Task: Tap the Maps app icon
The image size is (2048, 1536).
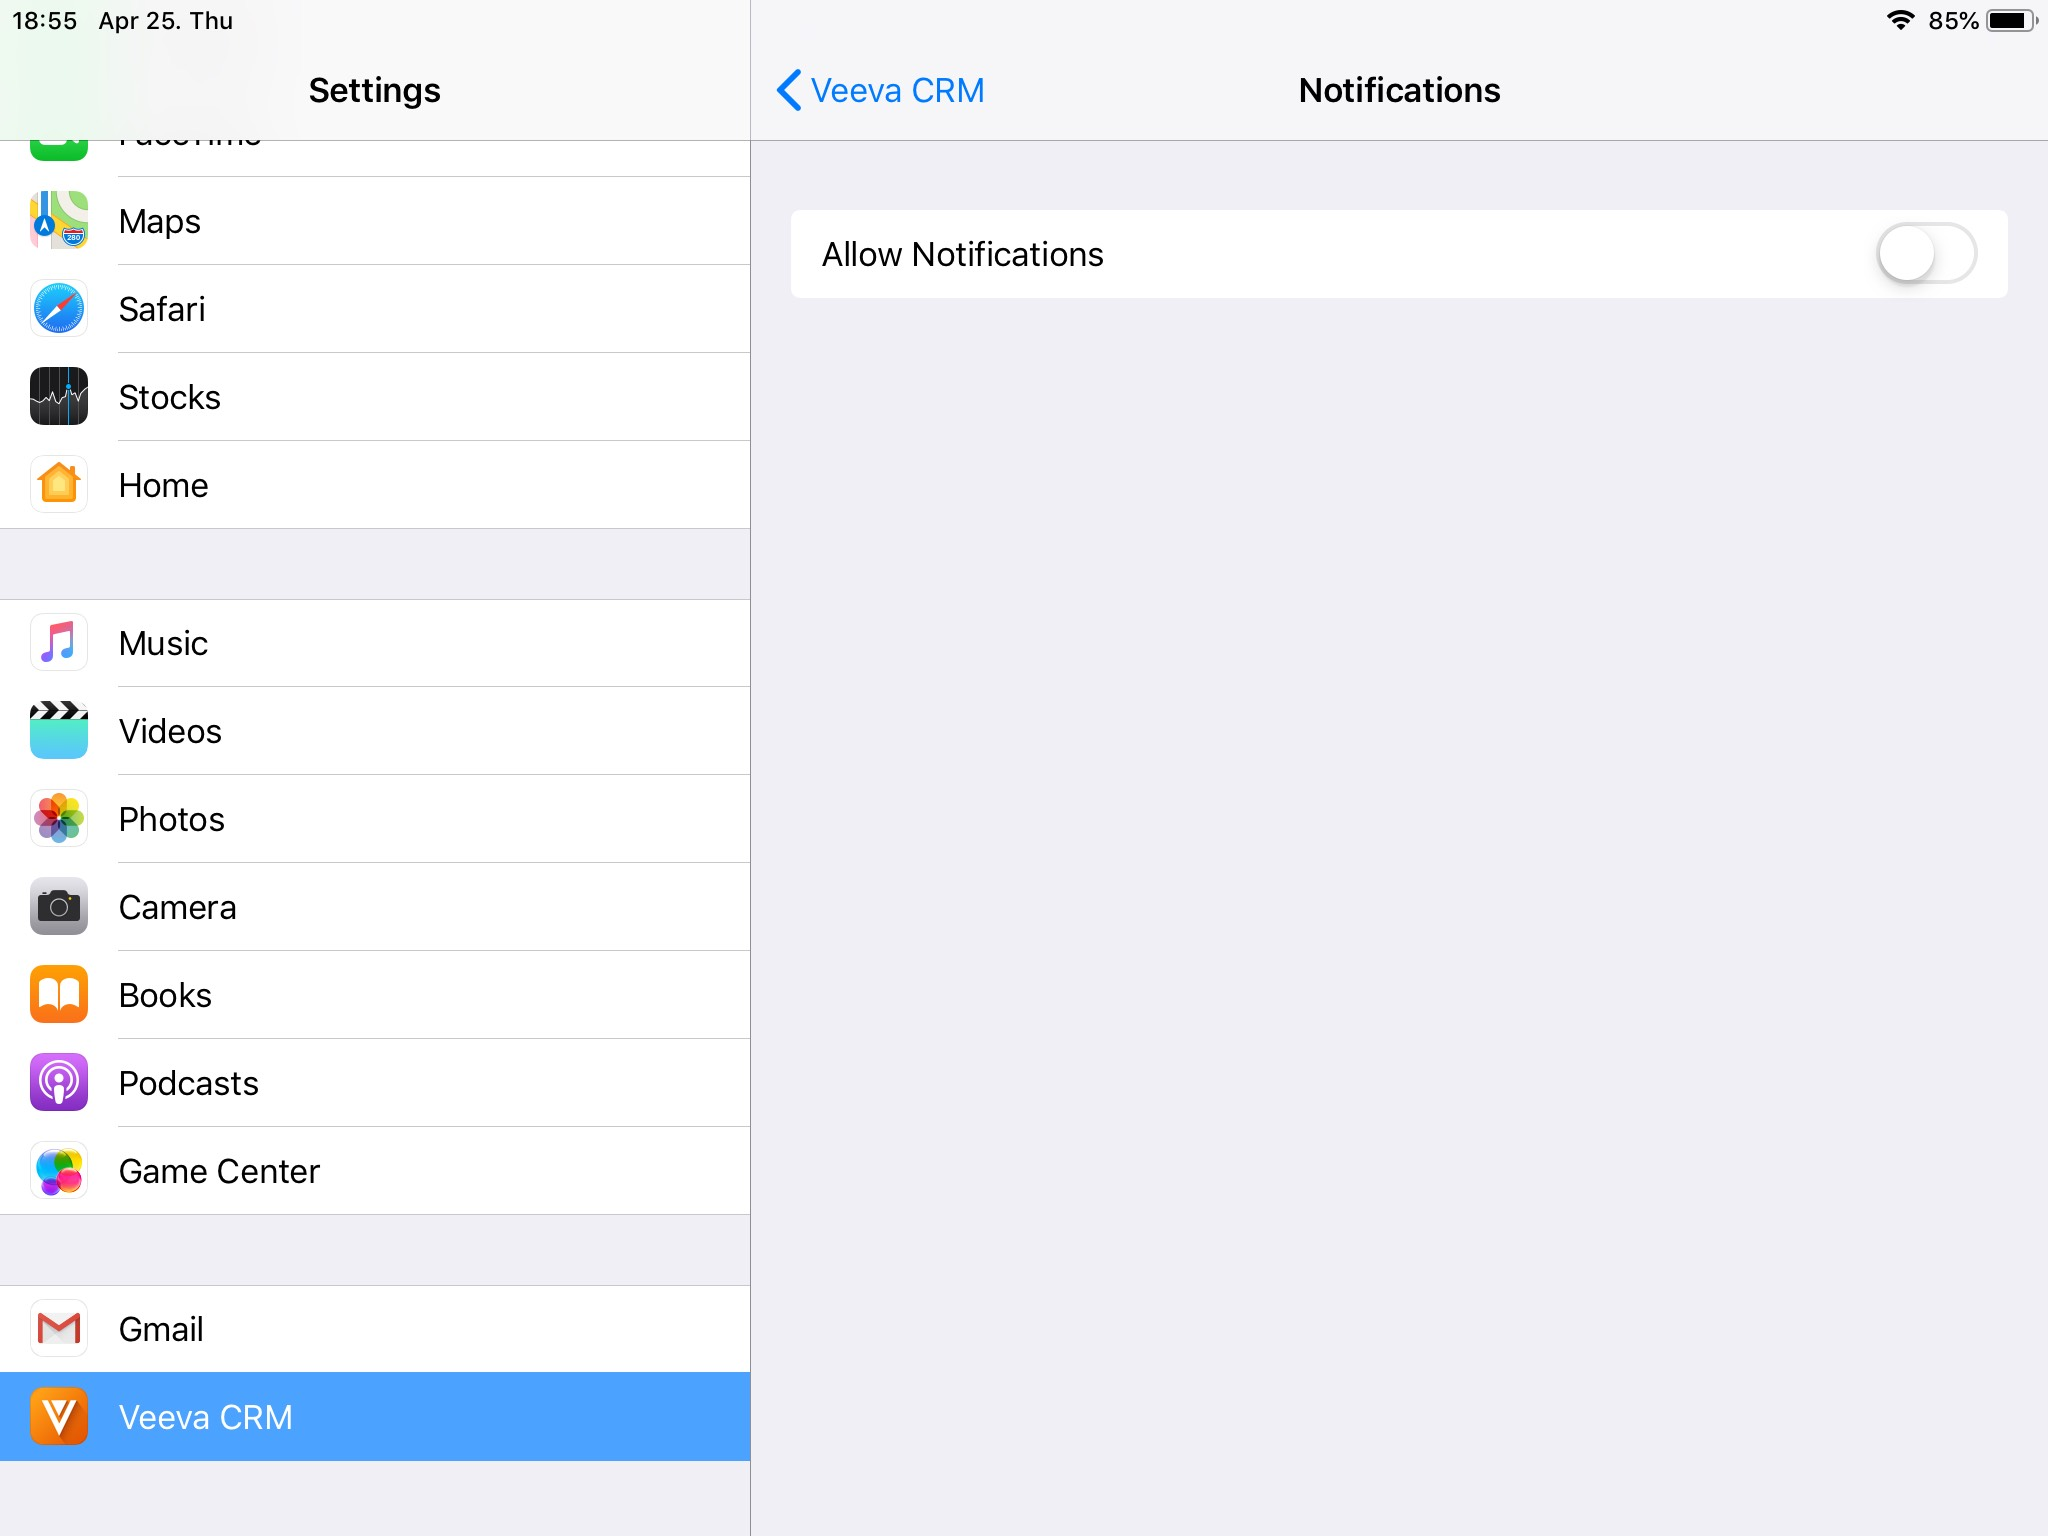Action: click(59, 221)
